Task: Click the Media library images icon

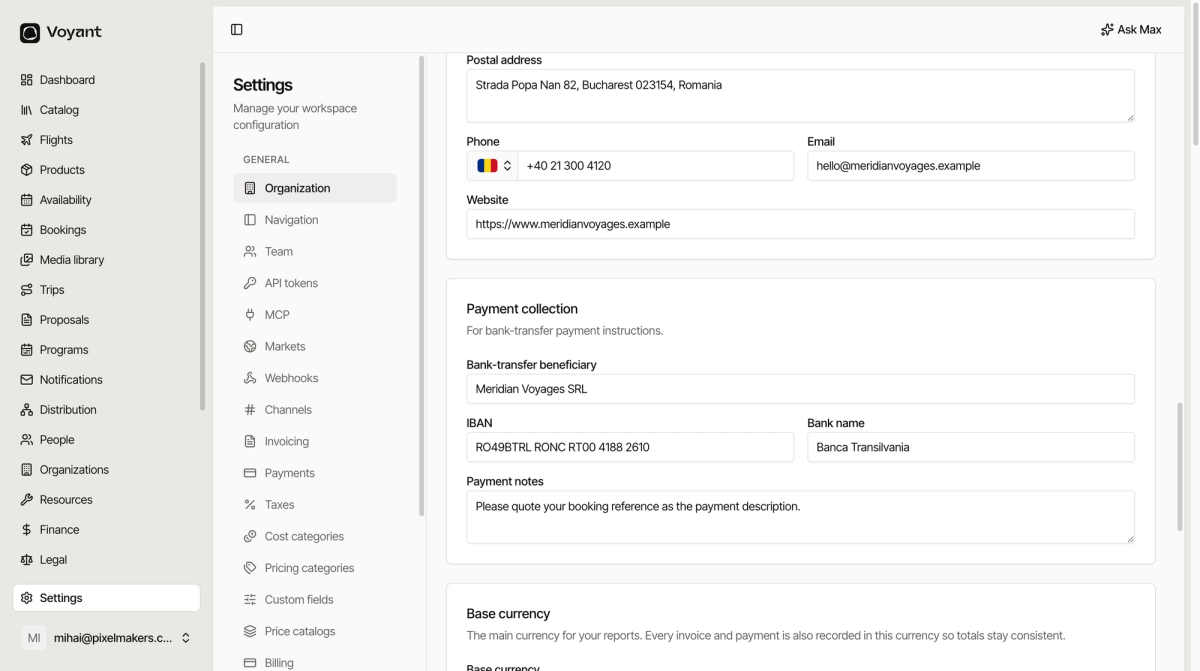Action: click(27, 260)
